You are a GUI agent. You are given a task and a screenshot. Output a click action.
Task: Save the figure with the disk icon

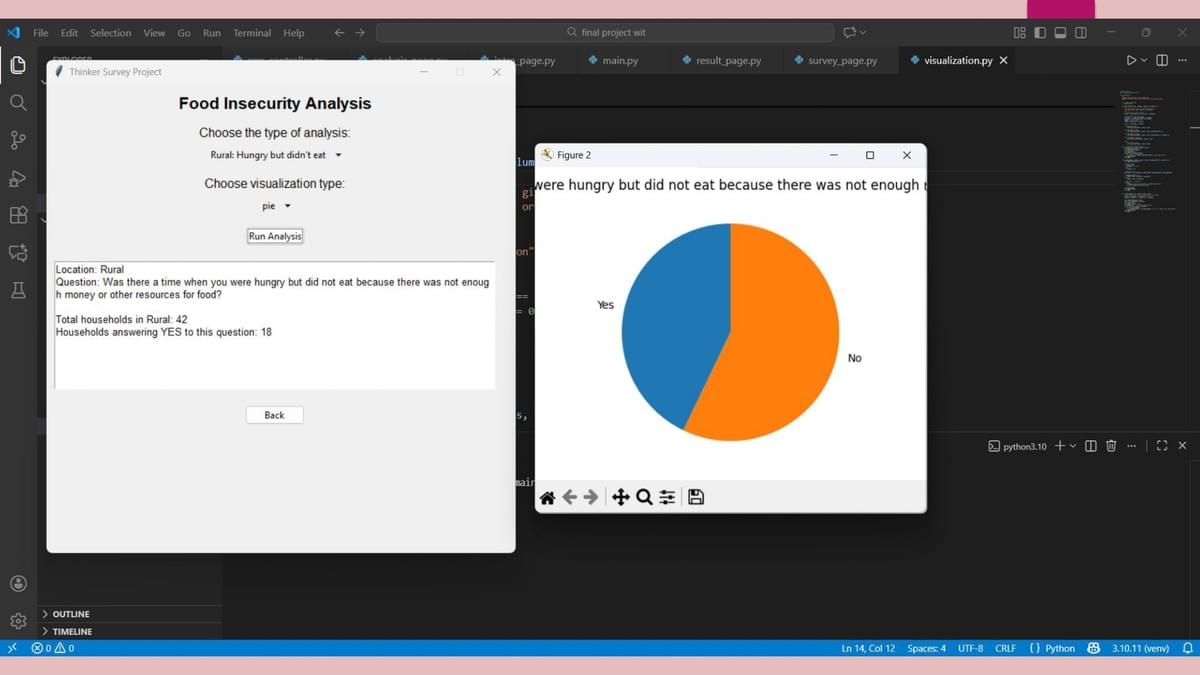coord(696,497)
